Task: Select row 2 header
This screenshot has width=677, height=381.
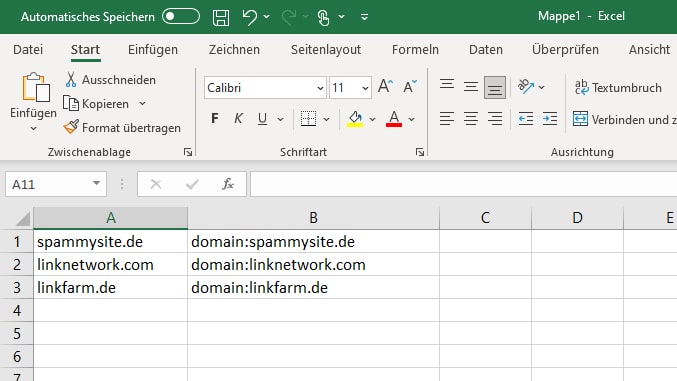Action: [x=17, y=264]
